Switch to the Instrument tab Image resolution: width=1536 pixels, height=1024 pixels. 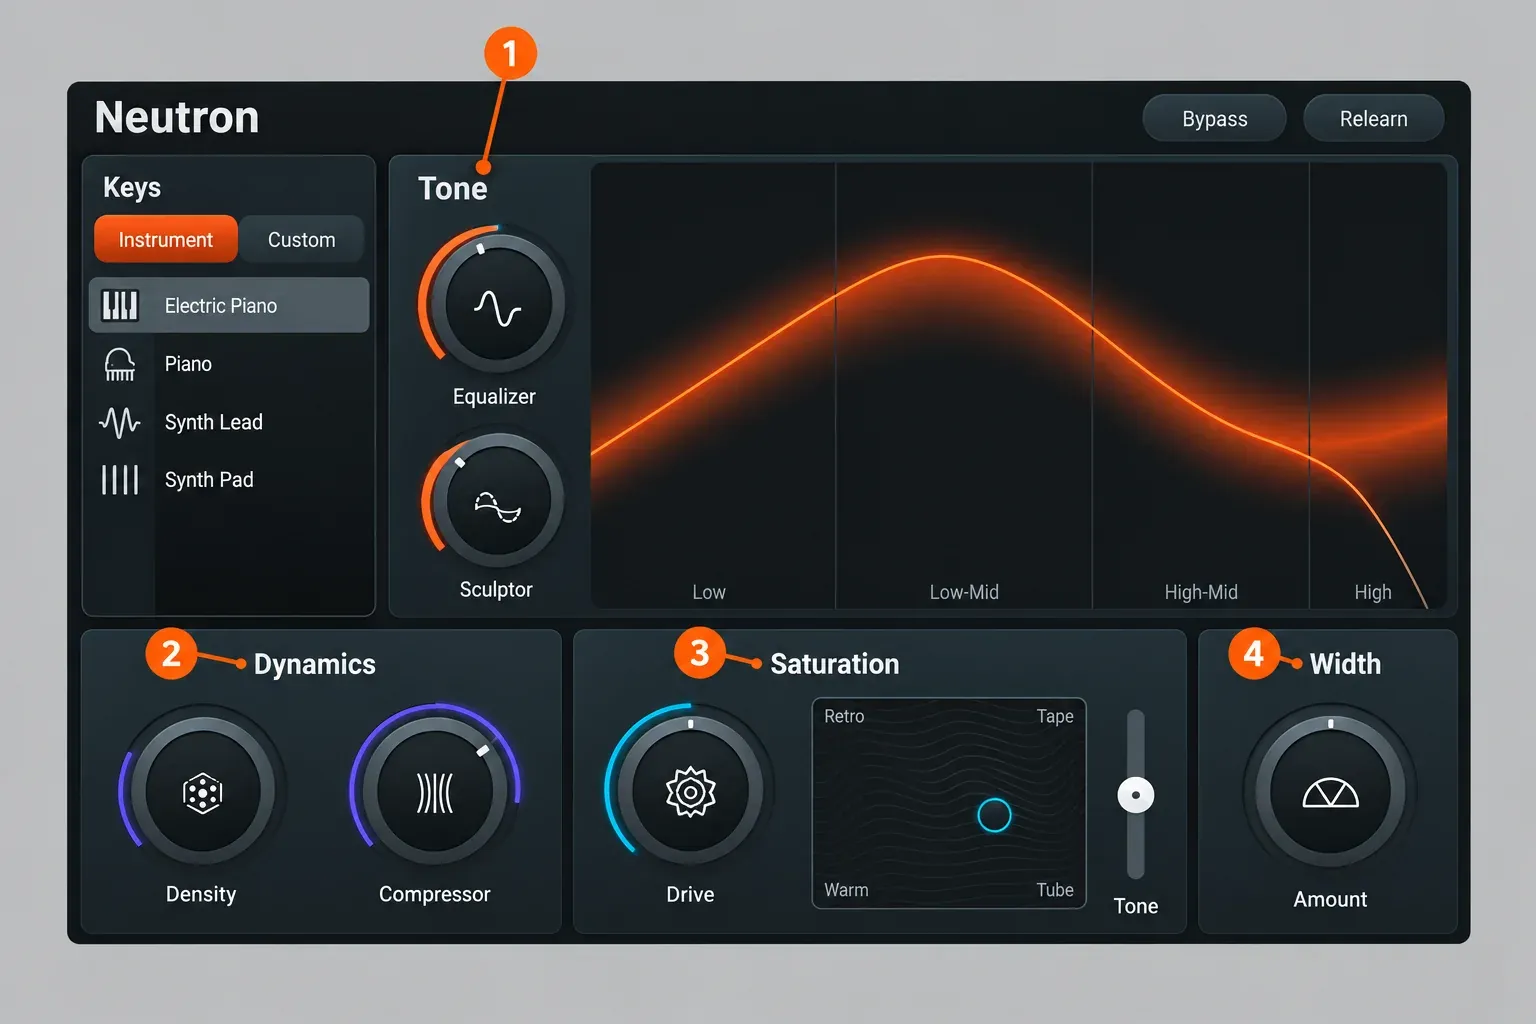coord(166,240)
